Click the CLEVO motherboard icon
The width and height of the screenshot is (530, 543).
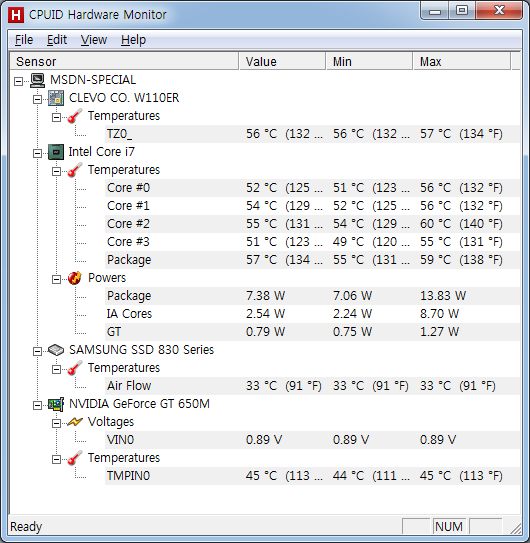coord(56,98)
